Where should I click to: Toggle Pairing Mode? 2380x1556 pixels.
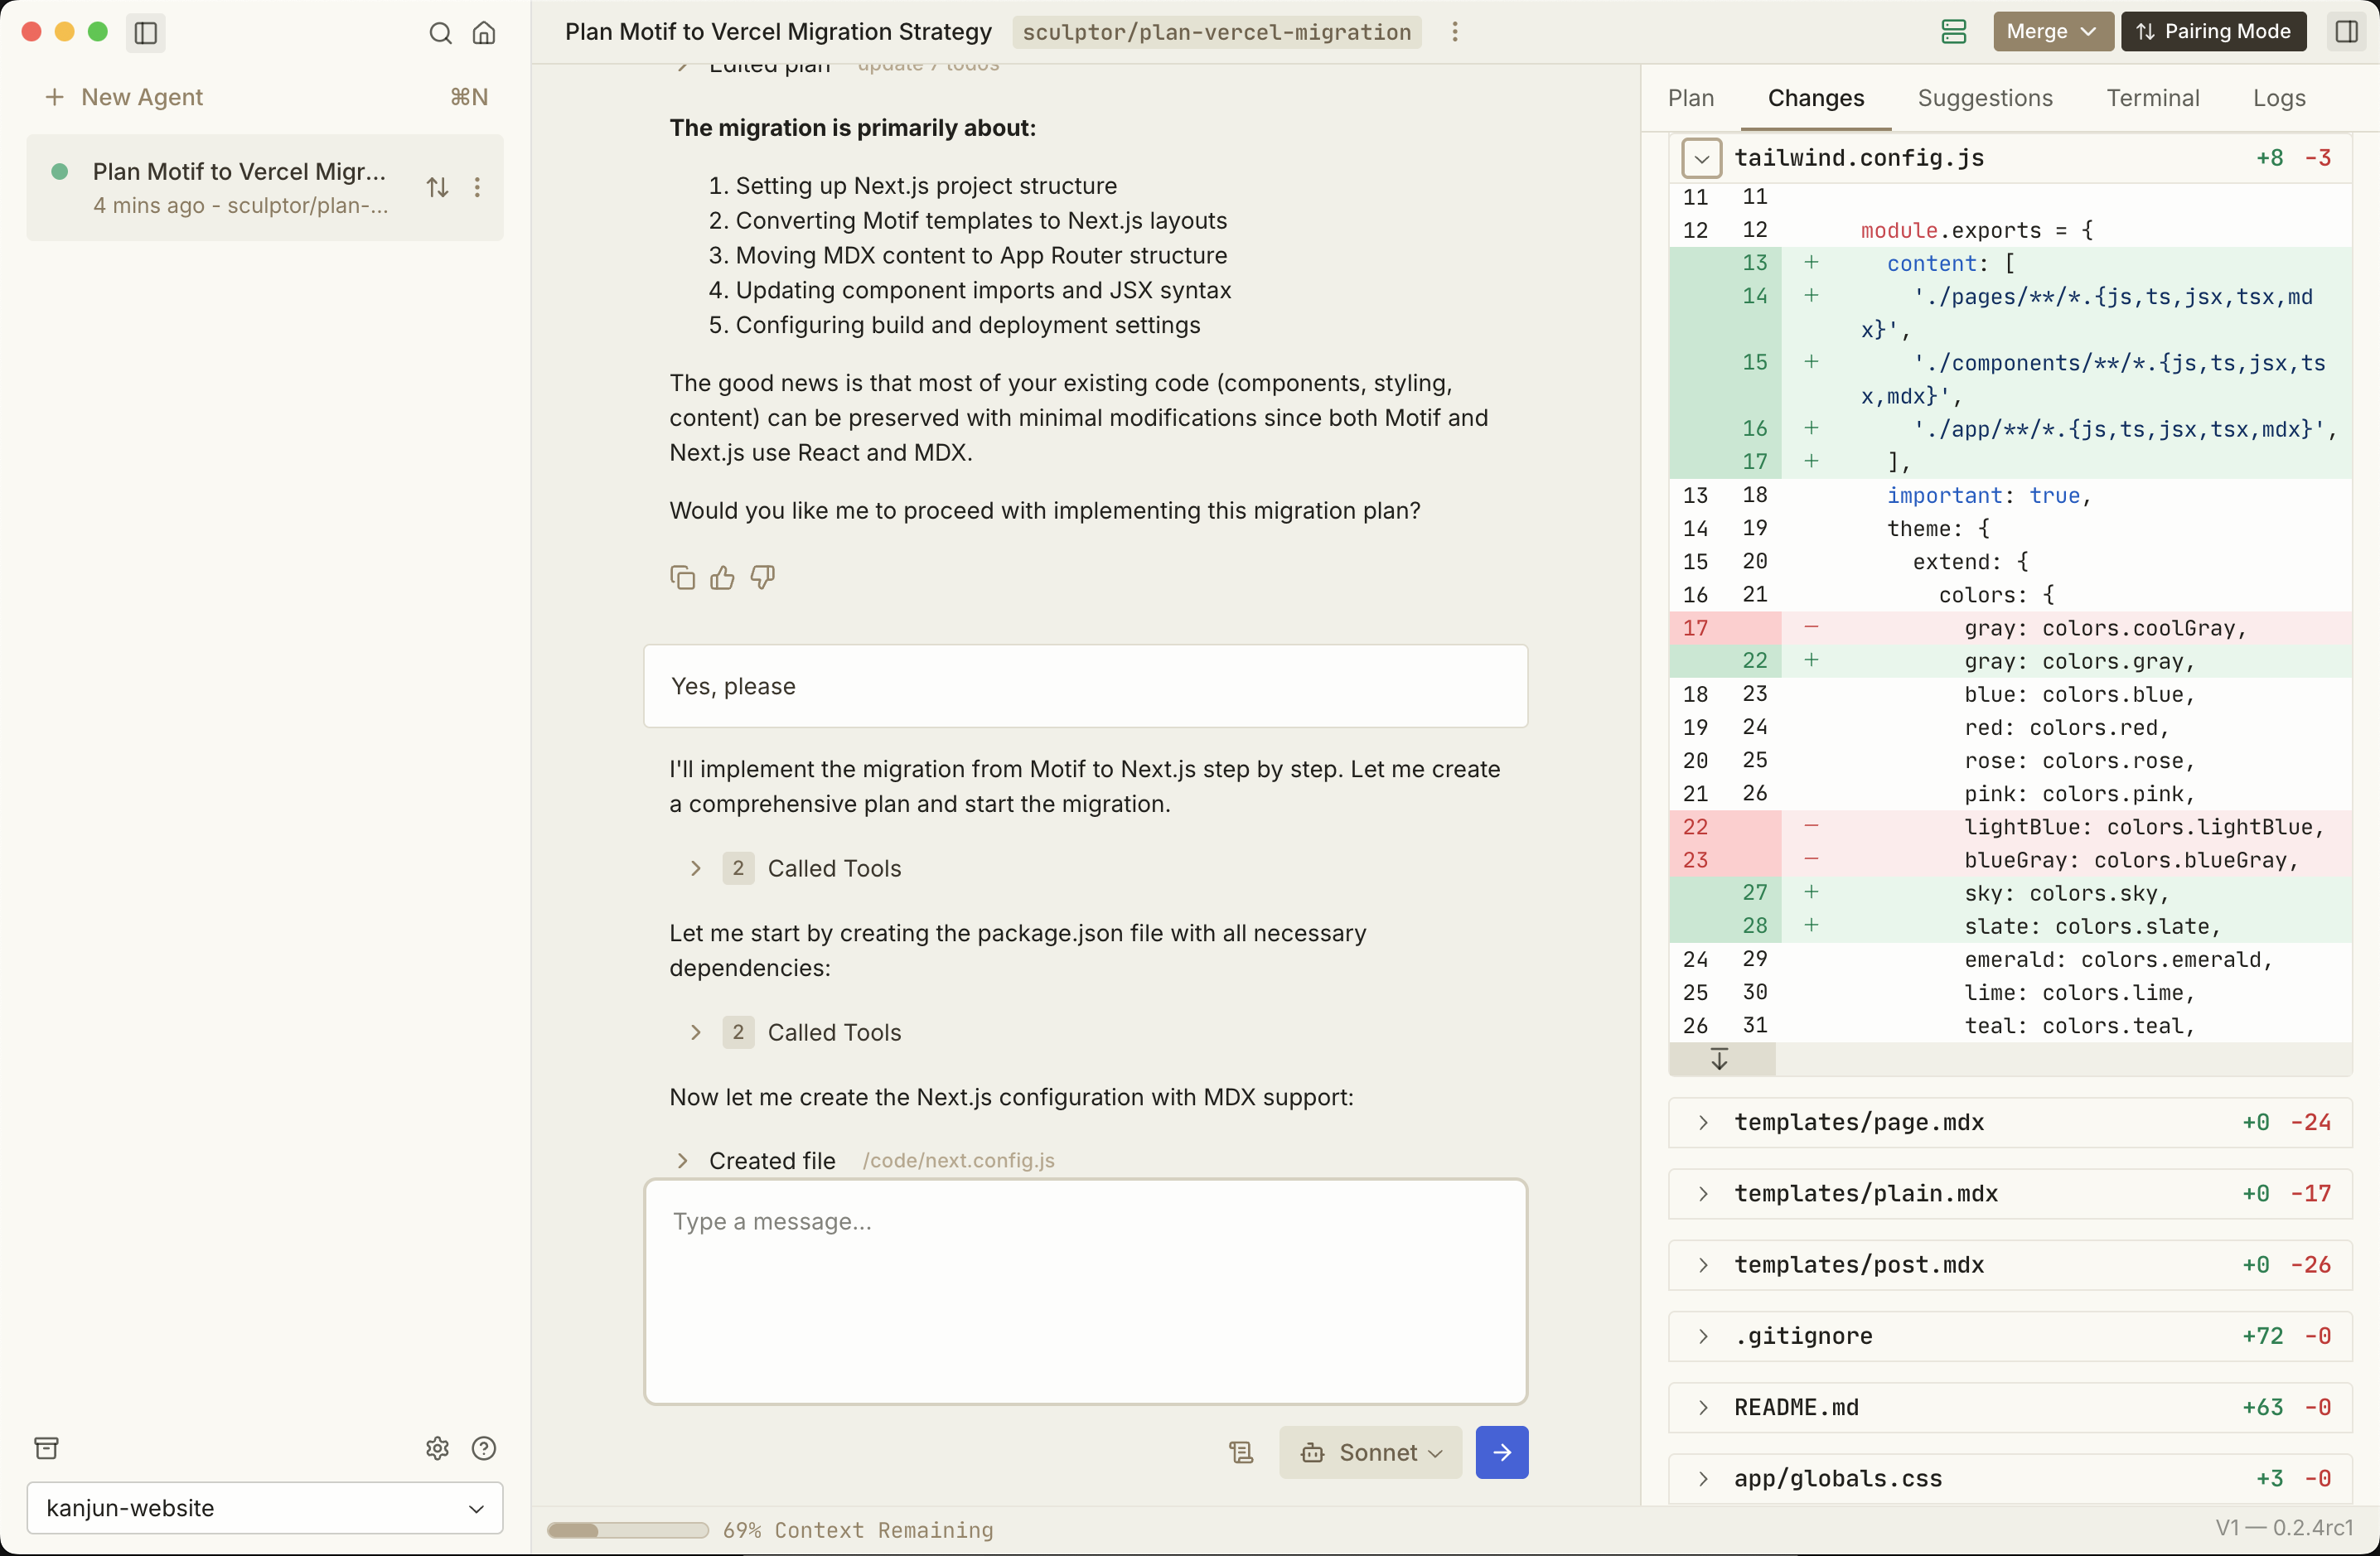pyautogui.click(x=2213, y=32)
